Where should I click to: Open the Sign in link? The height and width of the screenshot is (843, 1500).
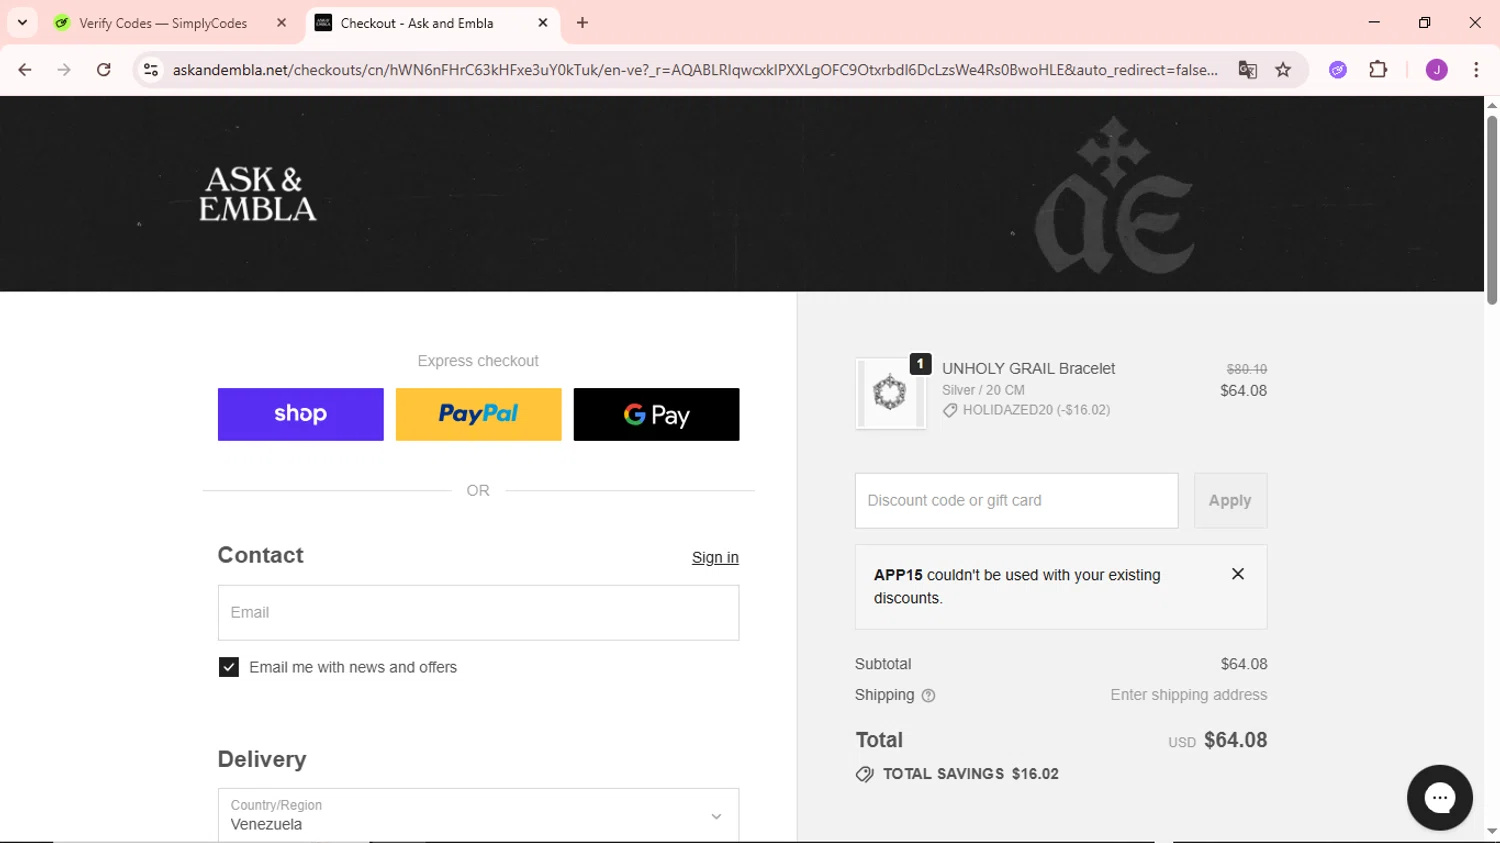click(x=715, y=558)
